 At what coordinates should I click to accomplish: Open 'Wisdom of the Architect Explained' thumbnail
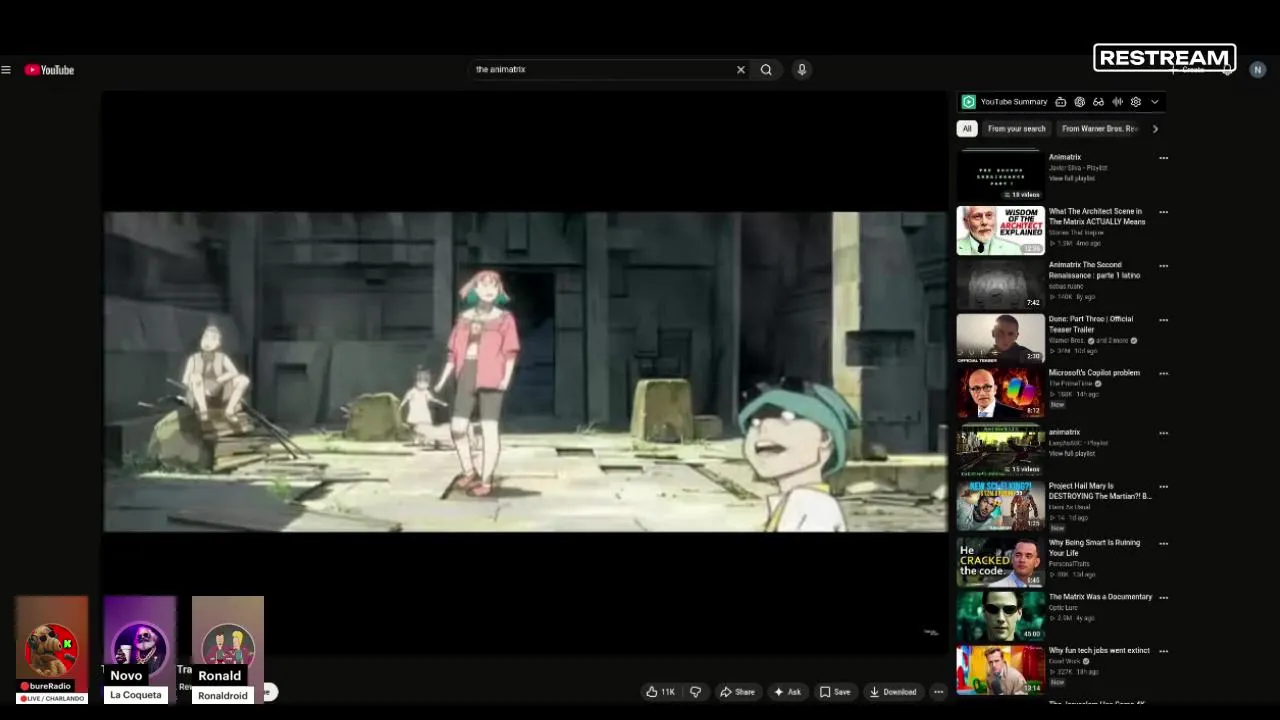coord(1001,230)
